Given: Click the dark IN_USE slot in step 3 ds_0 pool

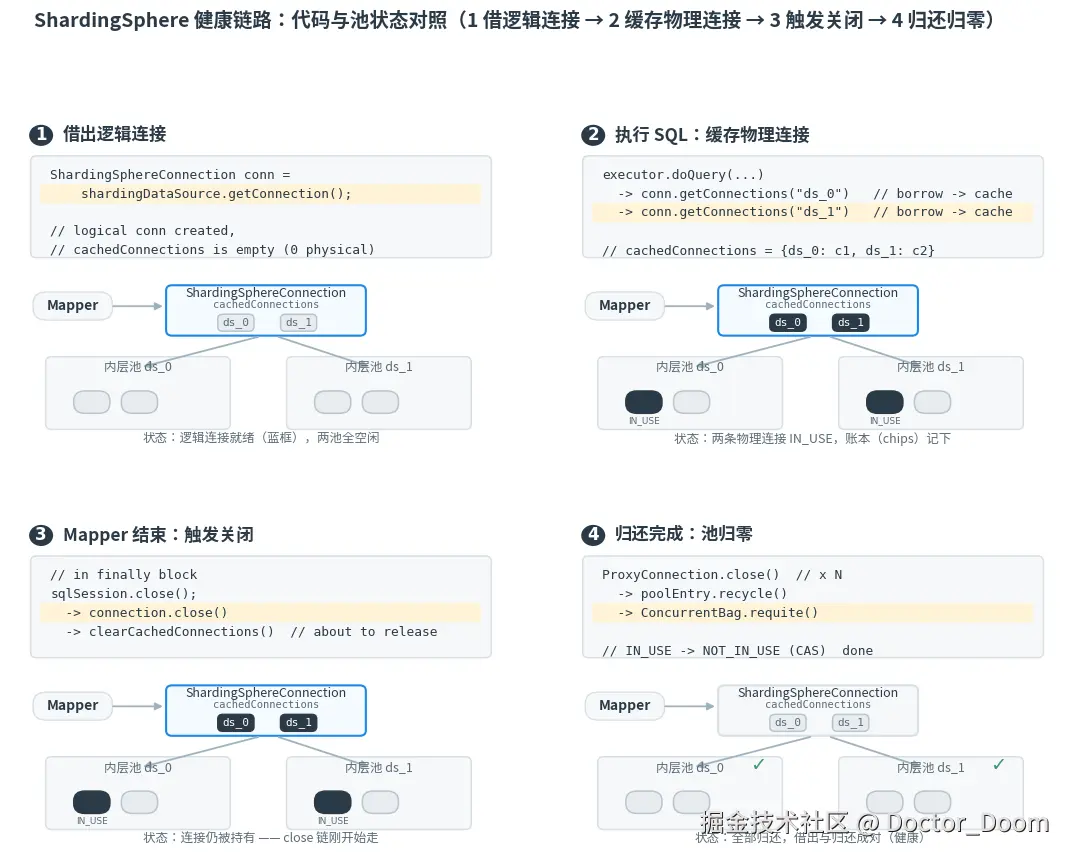Looking at the screenshot, I should [x=92, y=802].
